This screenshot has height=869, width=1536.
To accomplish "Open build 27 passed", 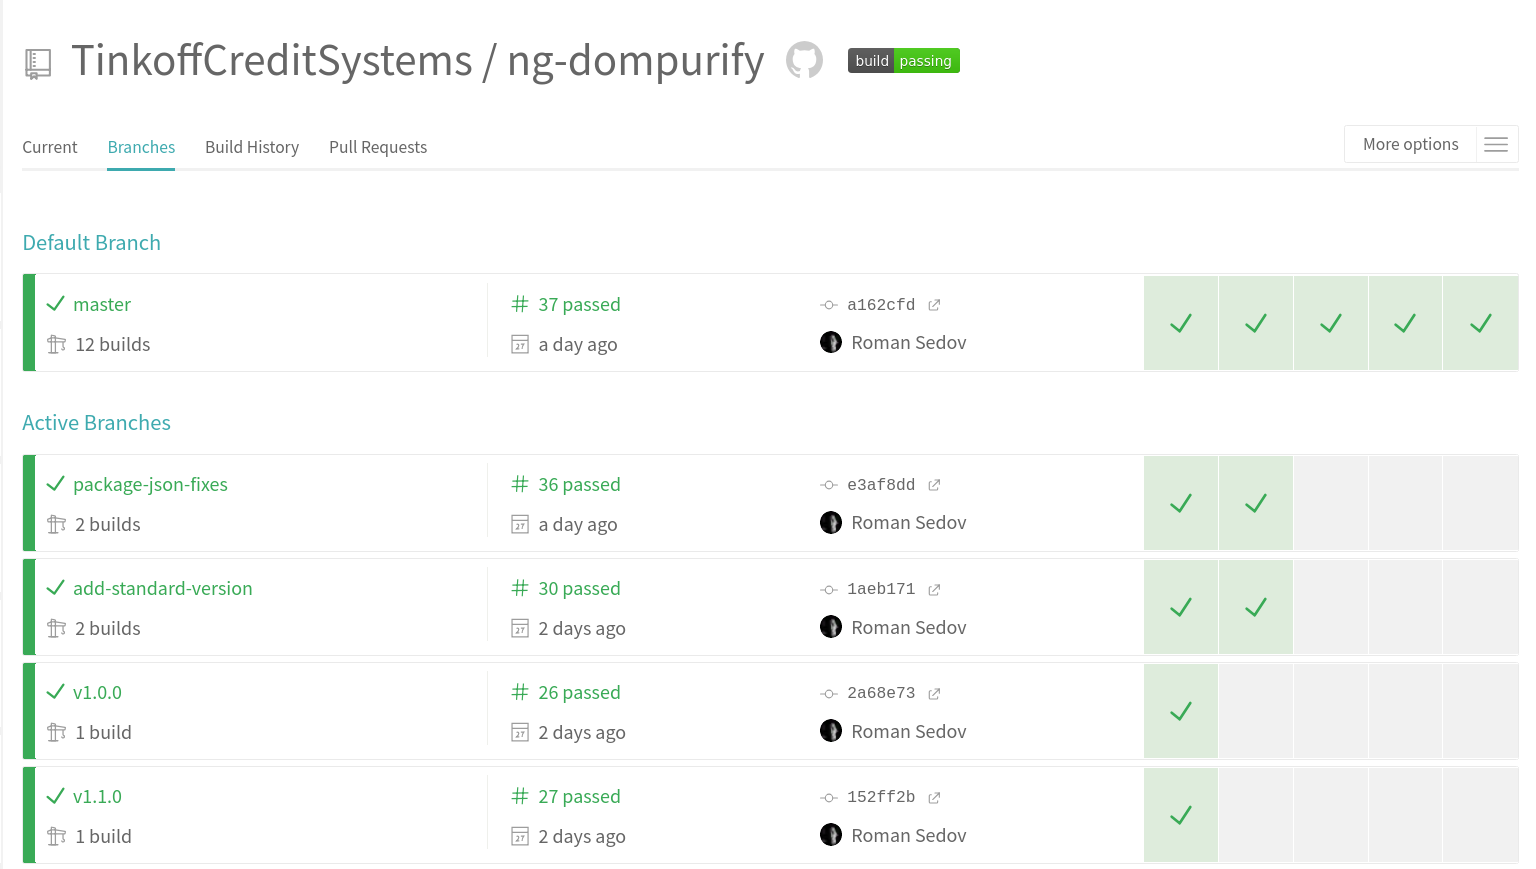I will click(579, 796).
